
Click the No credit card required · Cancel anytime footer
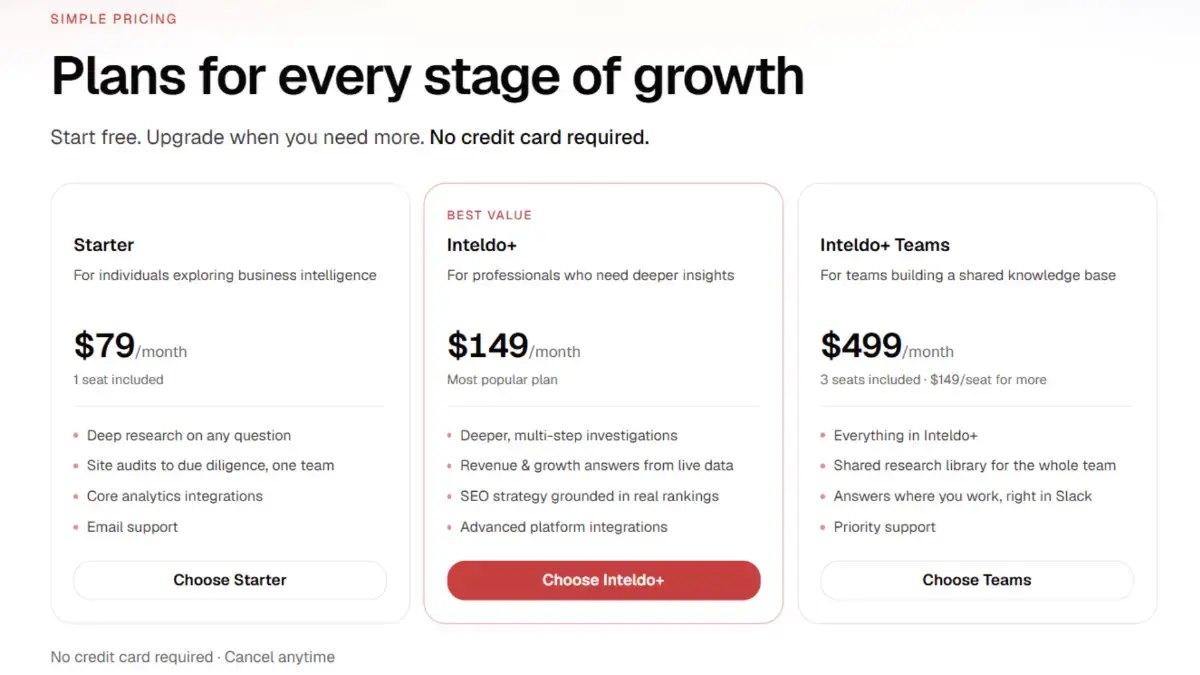pos(193,657)
